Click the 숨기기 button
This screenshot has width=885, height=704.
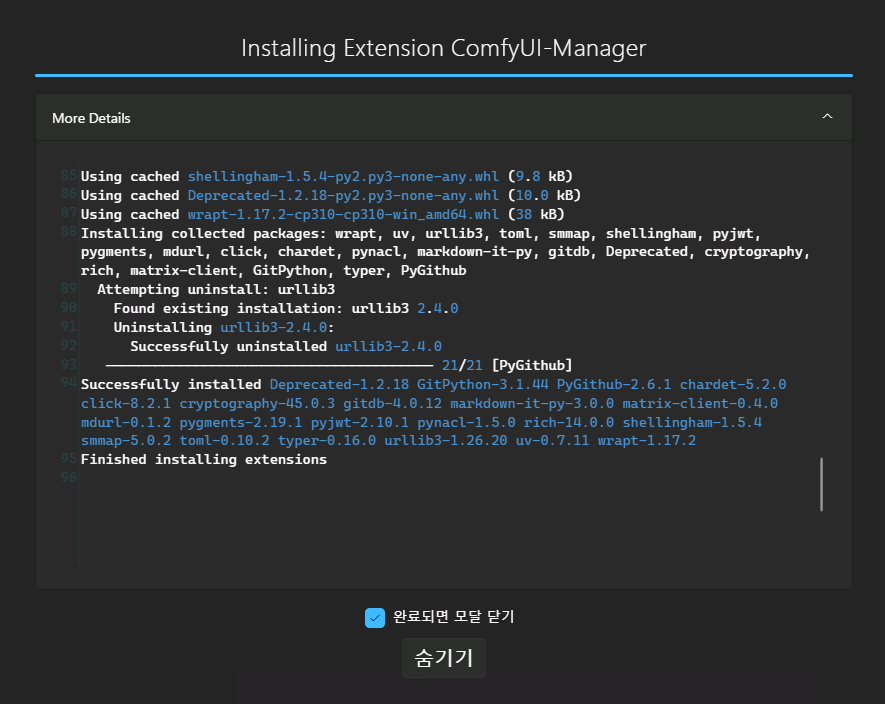443,658
